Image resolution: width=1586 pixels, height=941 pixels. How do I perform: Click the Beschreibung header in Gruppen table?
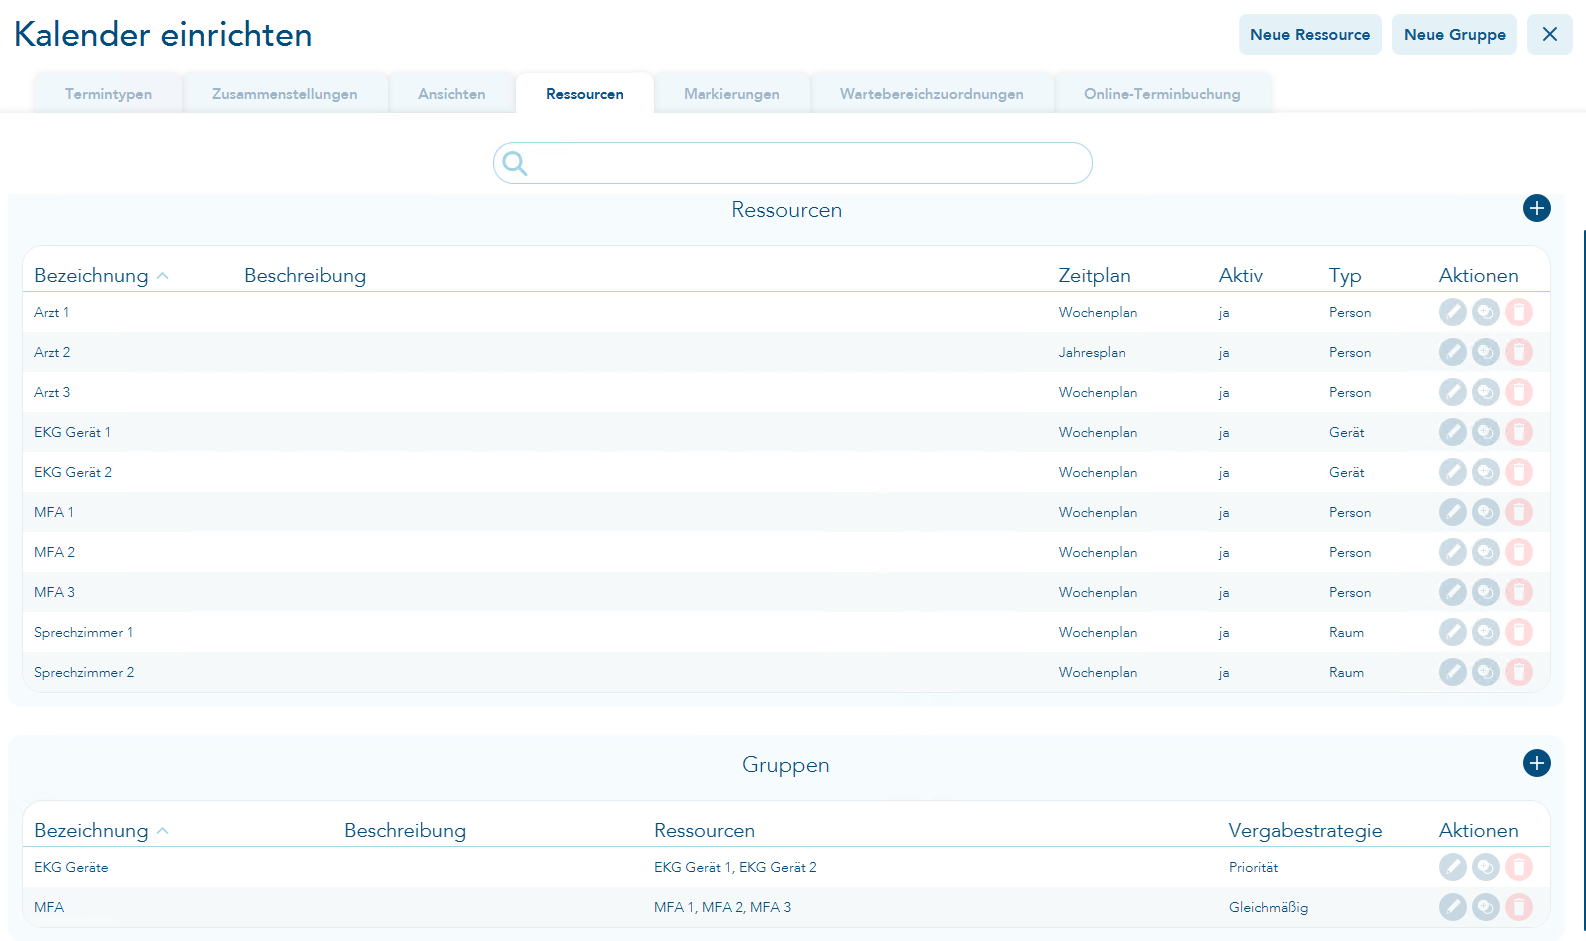tap(405, 830)
